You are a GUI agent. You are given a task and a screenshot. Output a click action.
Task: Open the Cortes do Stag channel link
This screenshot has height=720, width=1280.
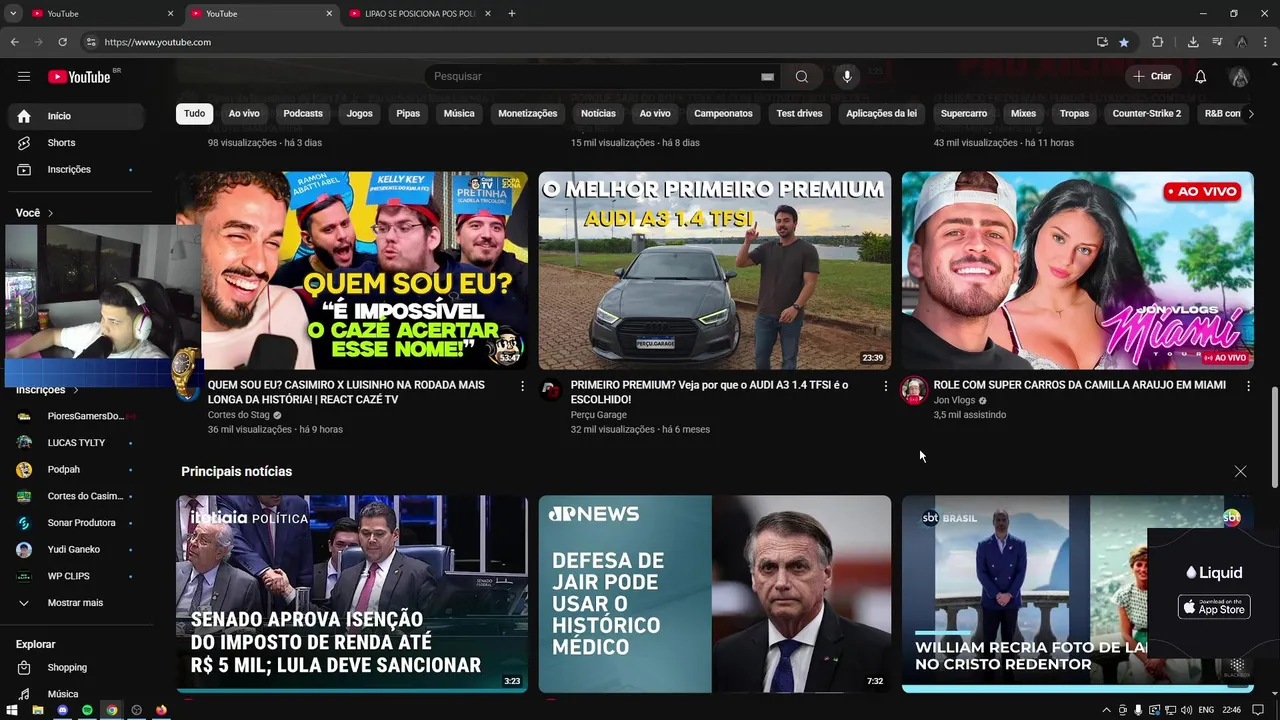tap(239, 415)
